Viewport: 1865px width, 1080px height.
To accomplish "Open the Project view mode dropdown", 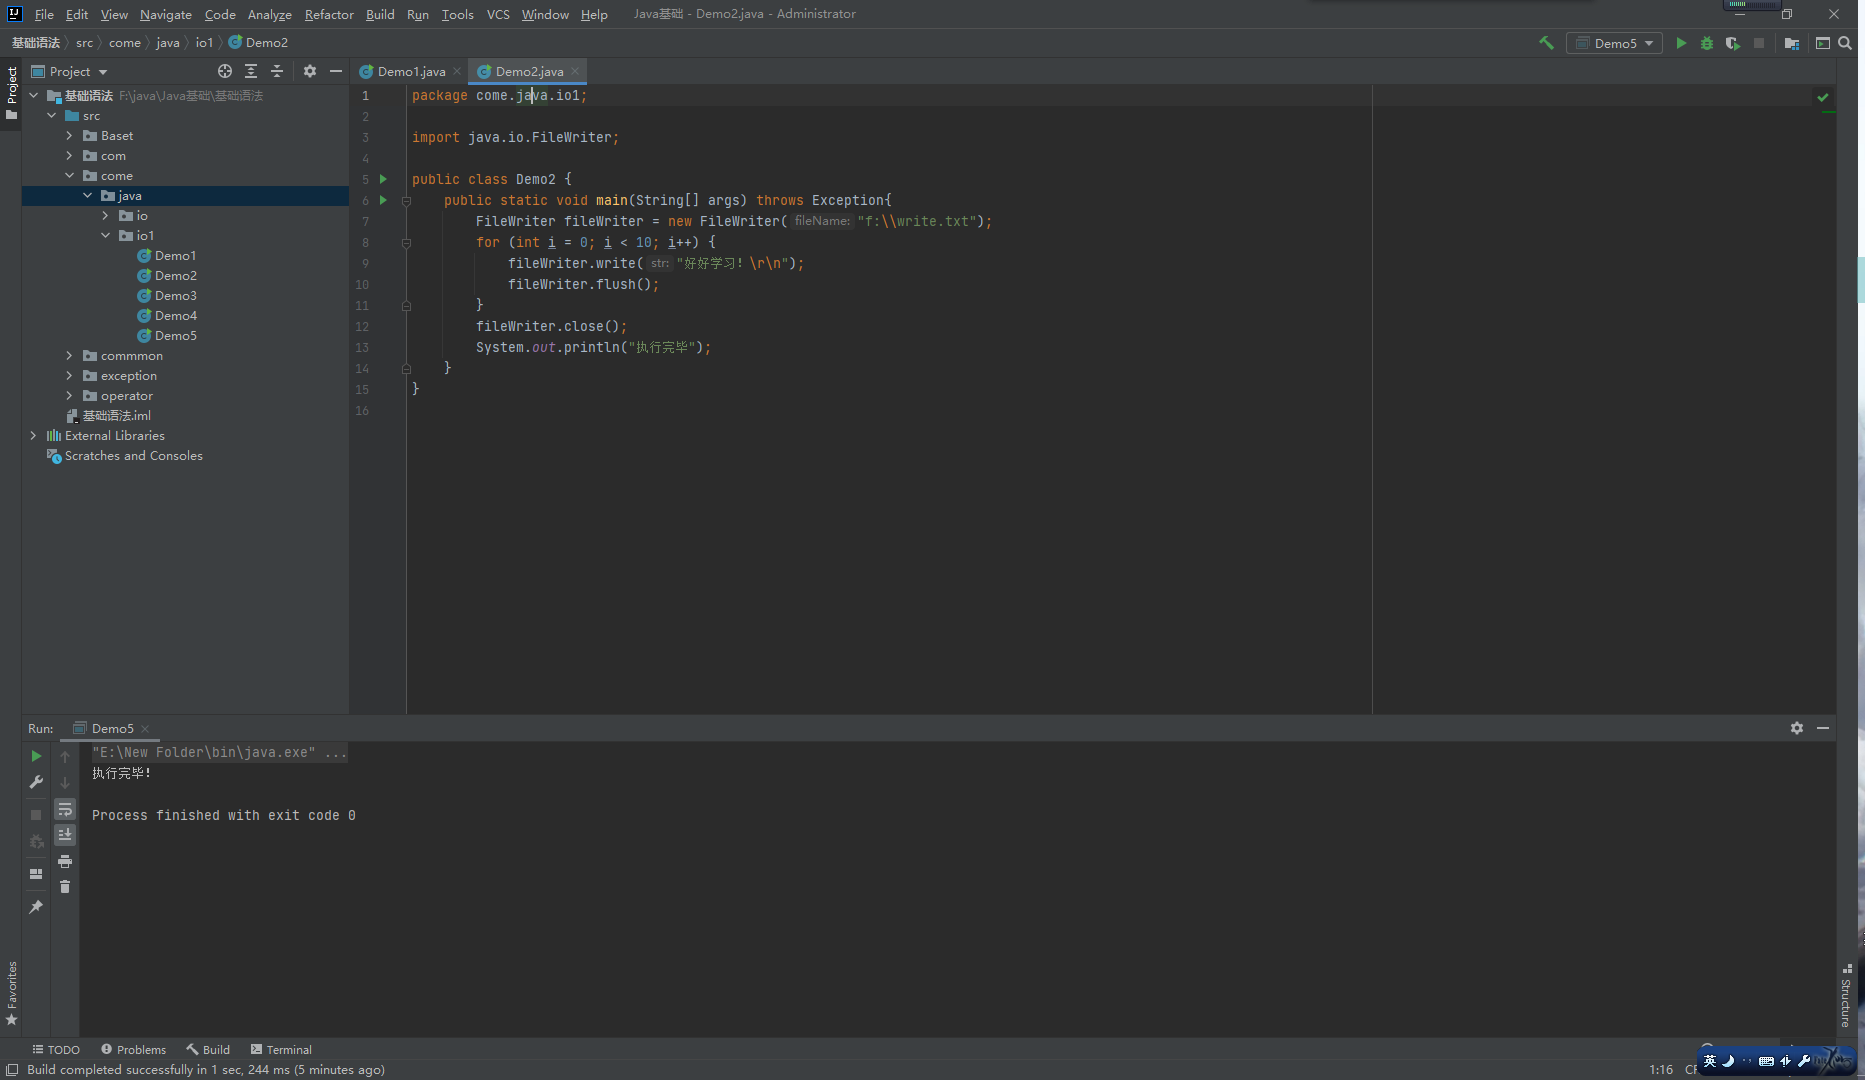I will point(69,71).
